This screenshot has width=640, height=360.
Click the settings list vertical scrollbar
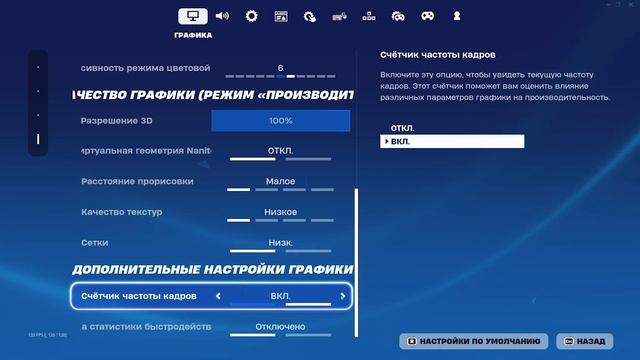pos(356,262)
